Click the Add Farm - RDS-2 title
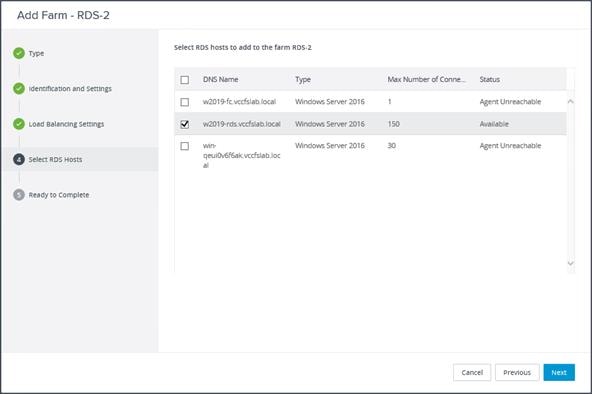The height and width of the screenshot is (394, 592). click(x=63, y=15)
